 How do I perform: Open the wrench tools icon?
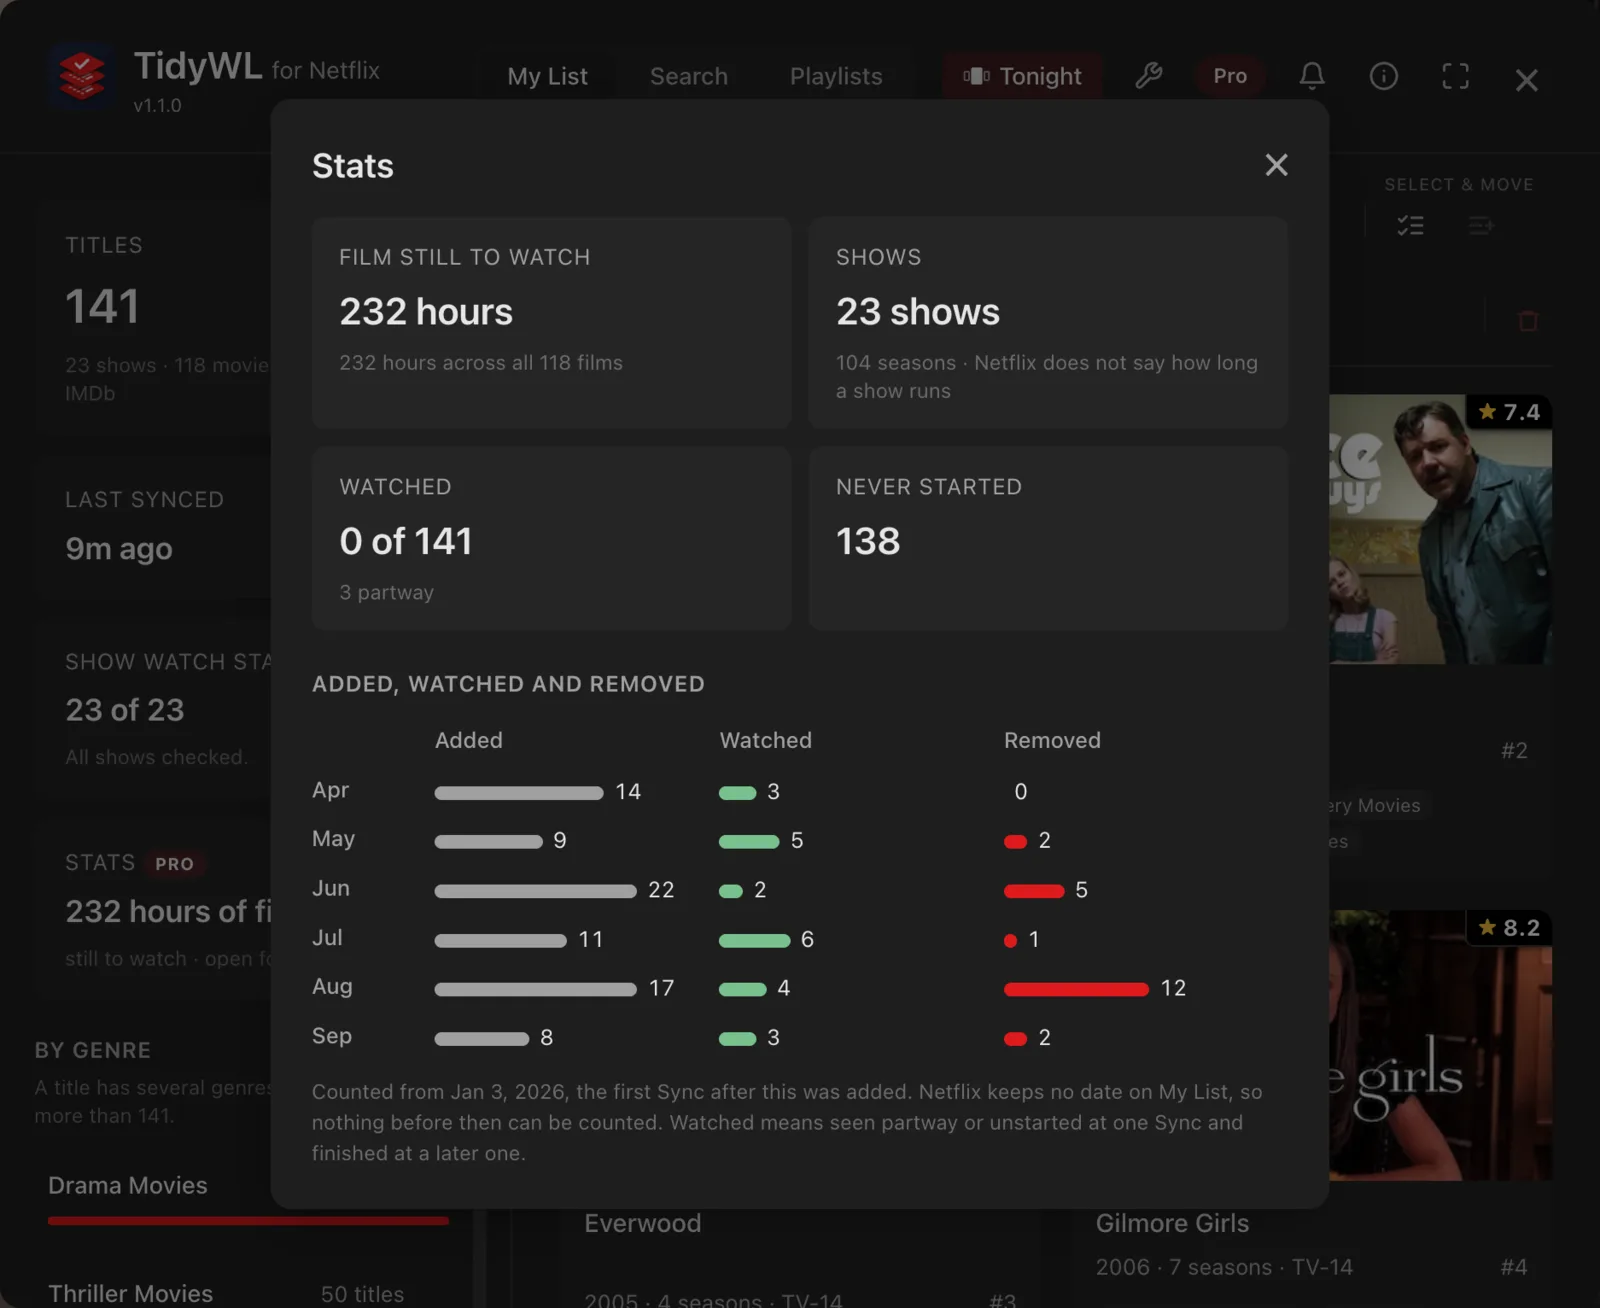coord(1149,76)
